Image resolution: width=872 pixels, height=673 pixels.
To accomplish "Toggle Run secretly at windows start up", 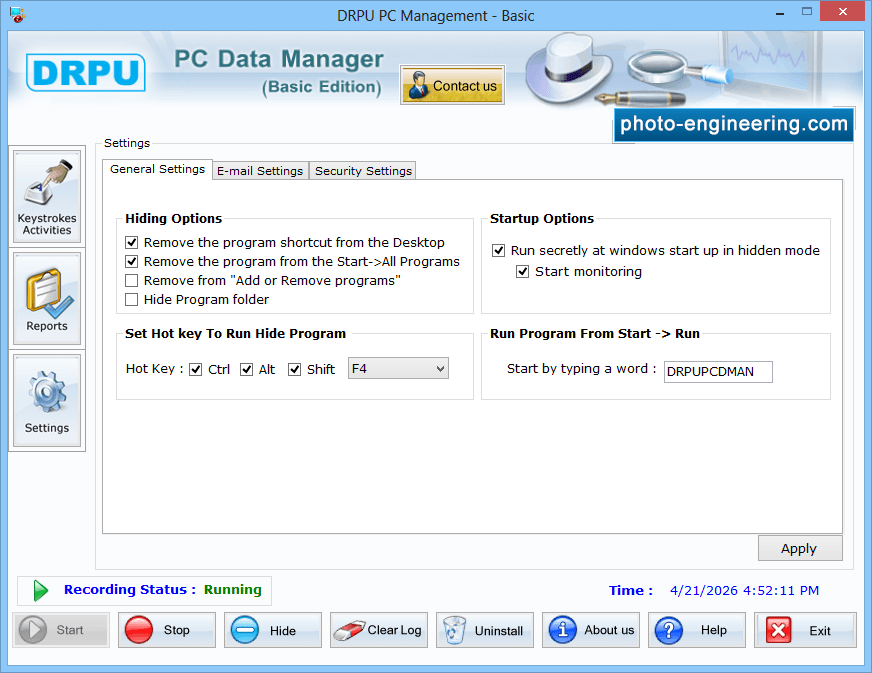I will coord(499,250).
